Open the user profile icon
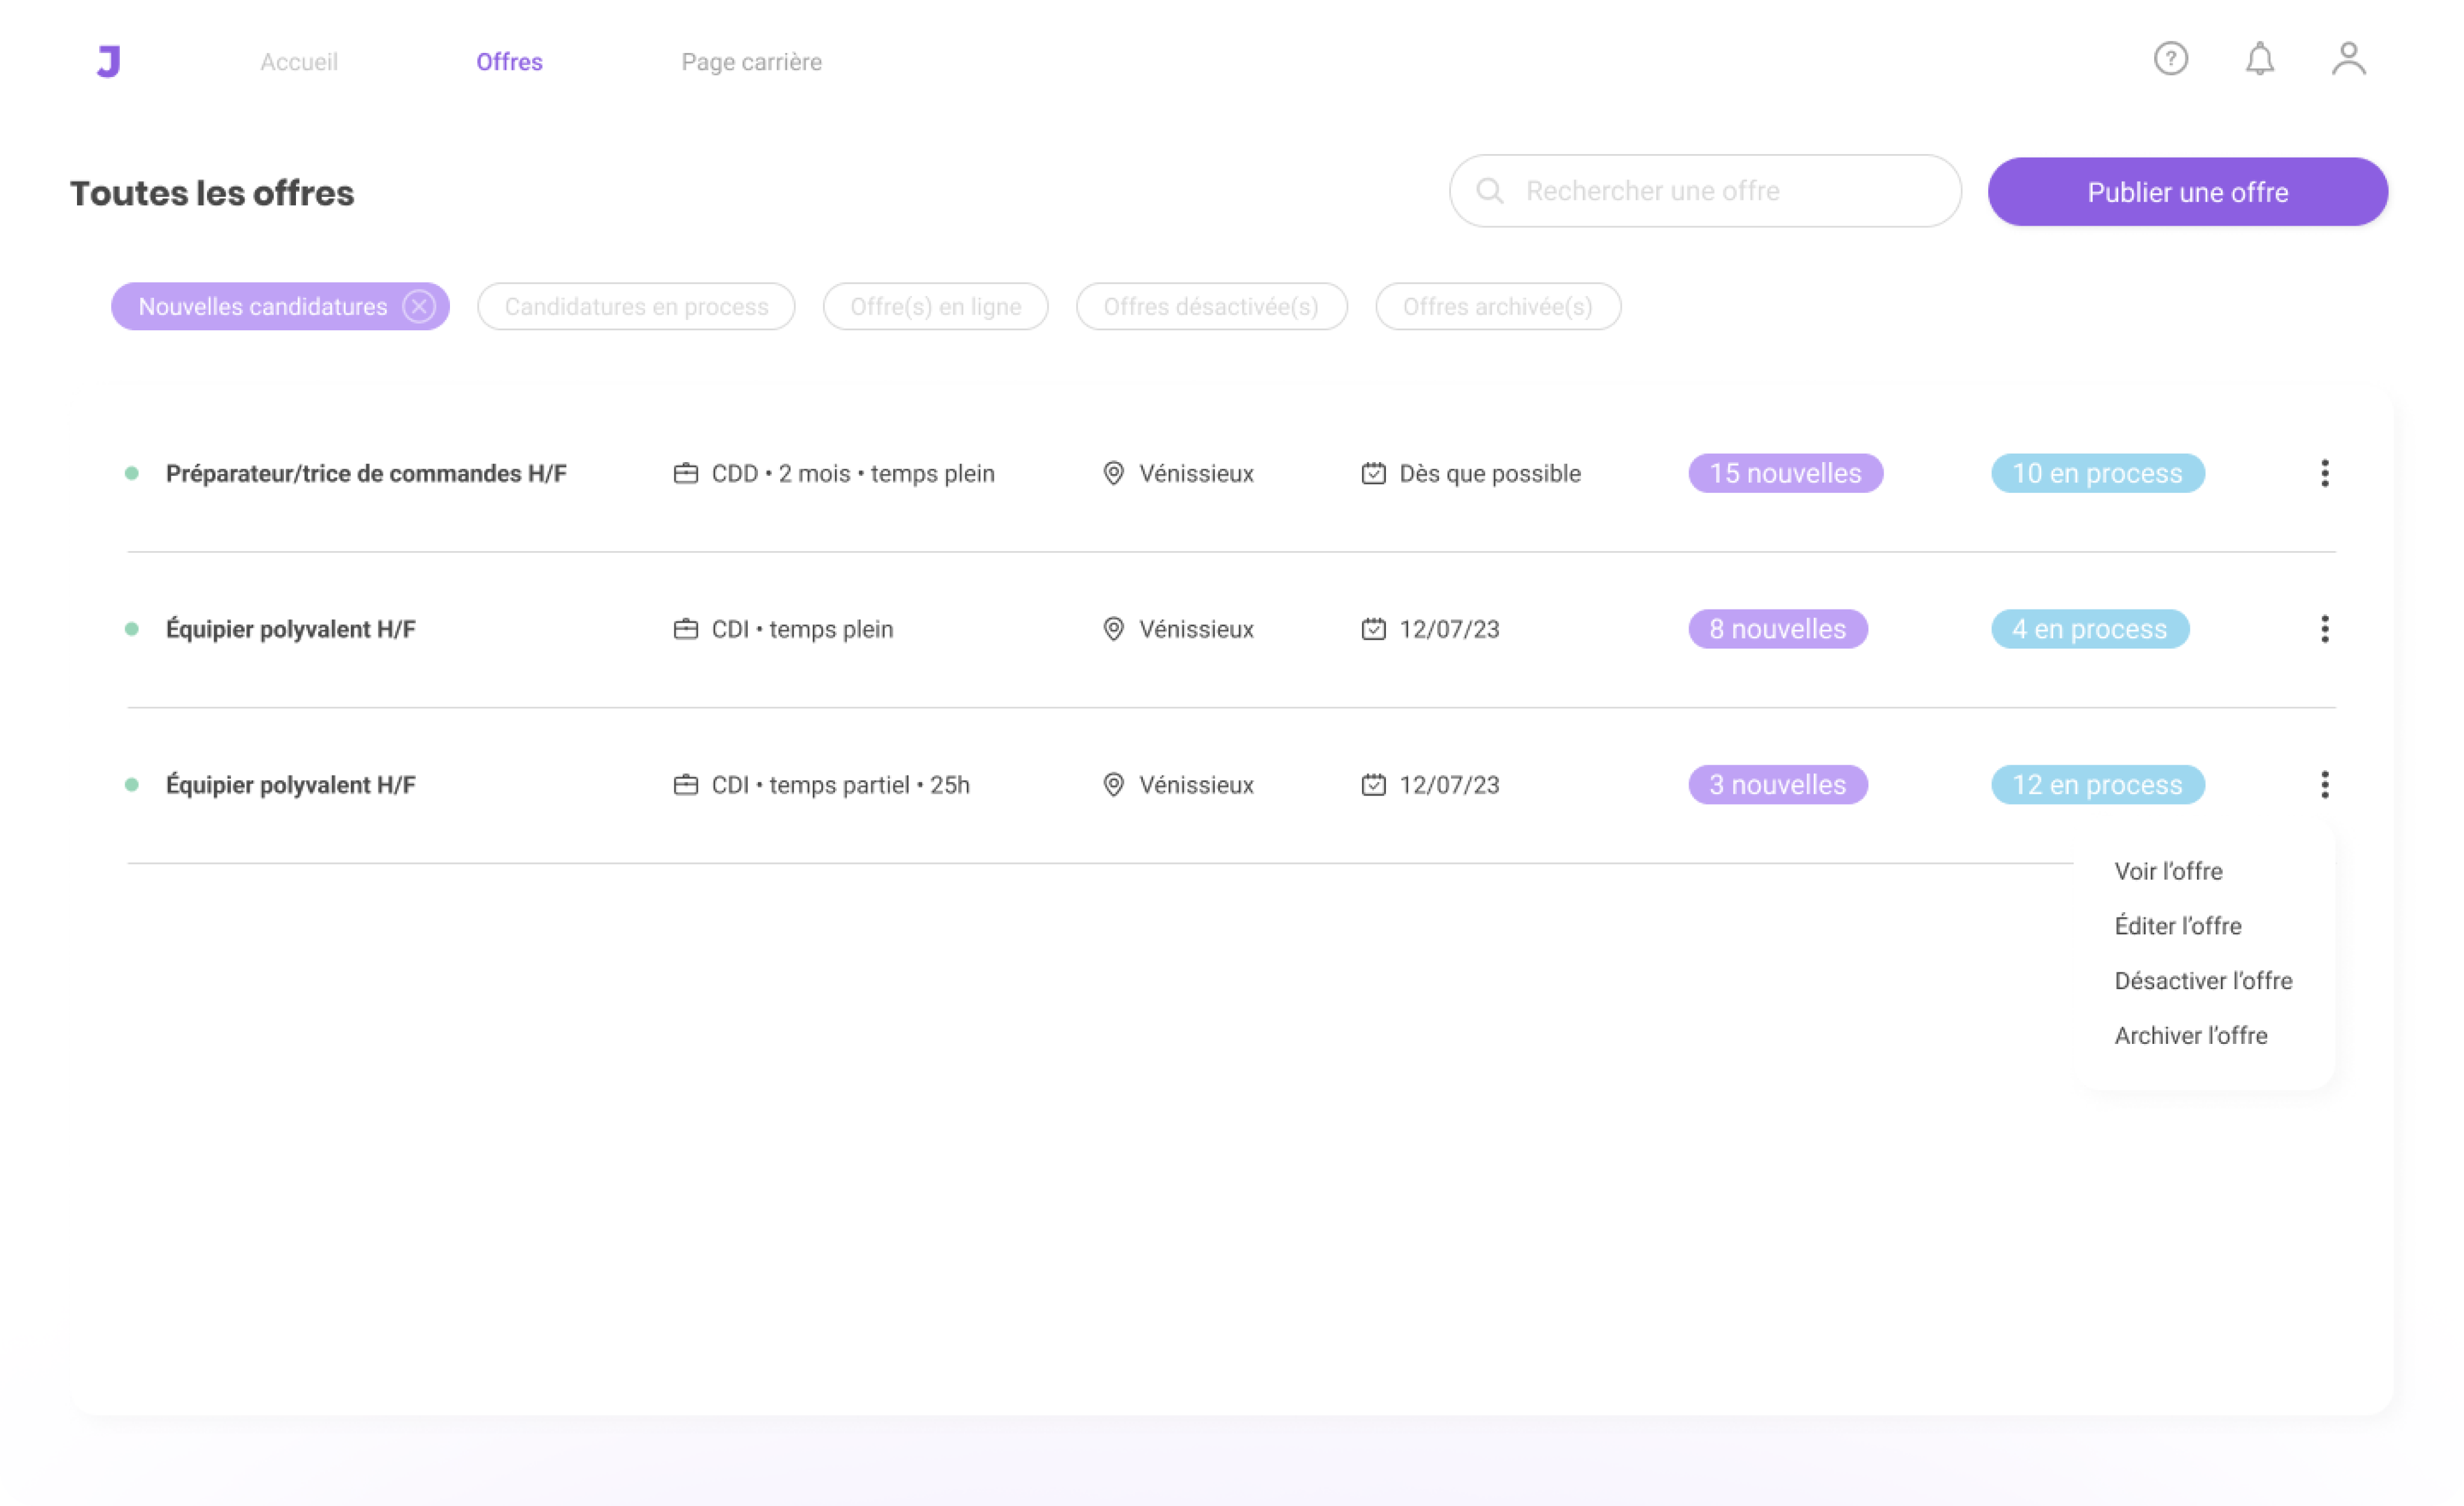 2348,59
